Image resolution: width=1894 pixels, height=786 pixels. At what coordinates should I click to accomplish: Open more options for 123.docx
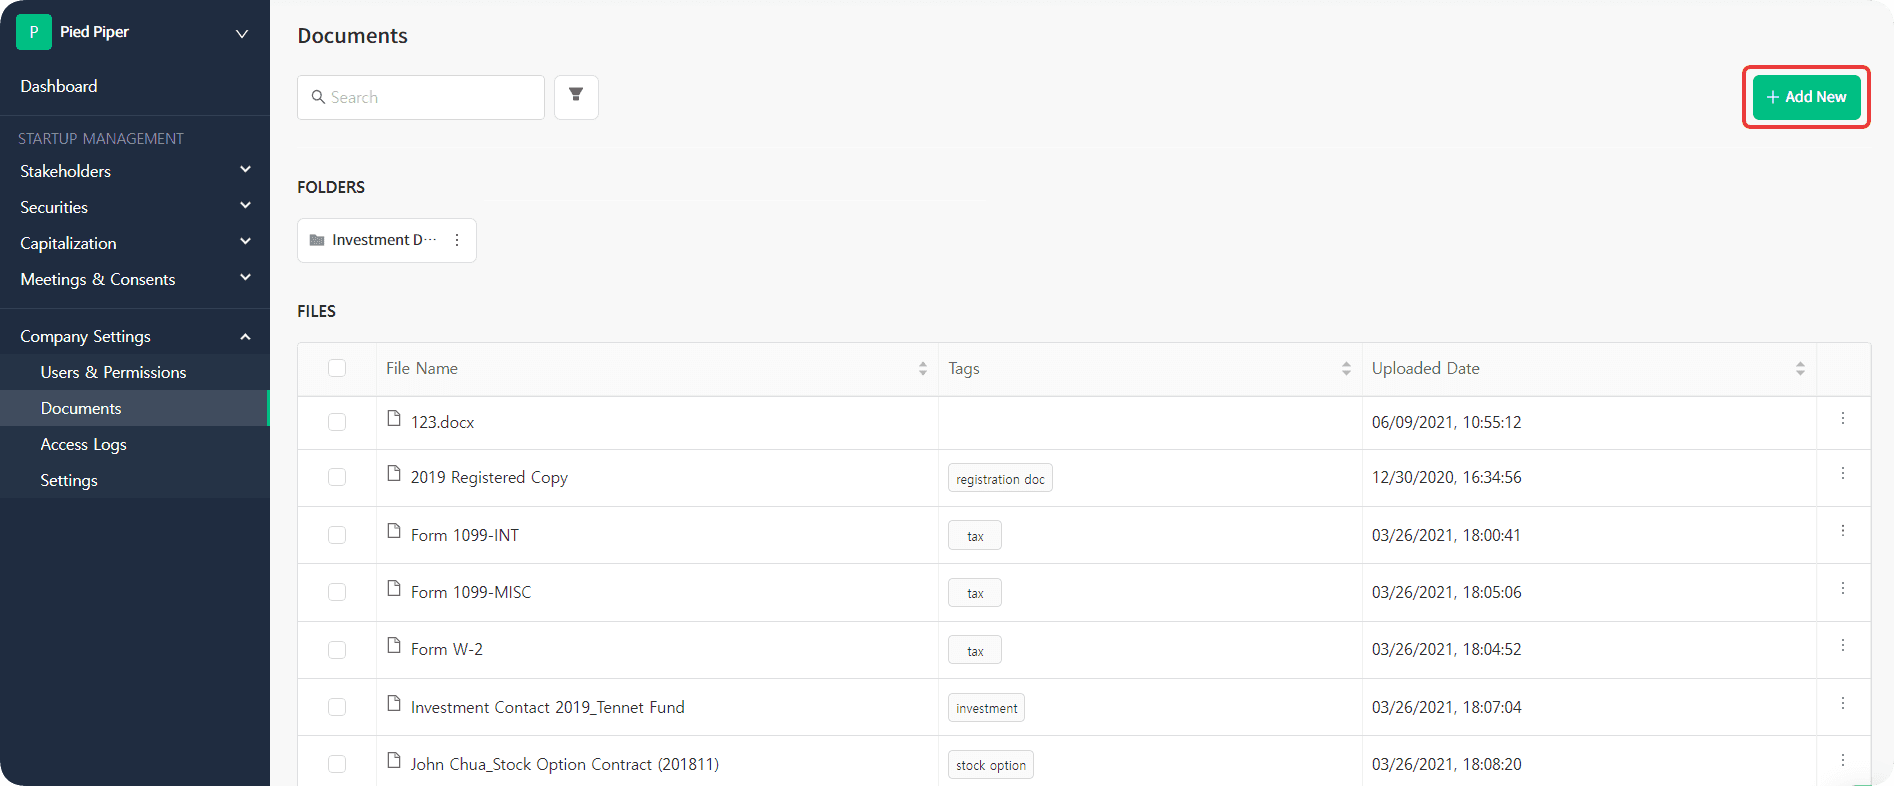pyautogui.click(x=1842, y=419)
